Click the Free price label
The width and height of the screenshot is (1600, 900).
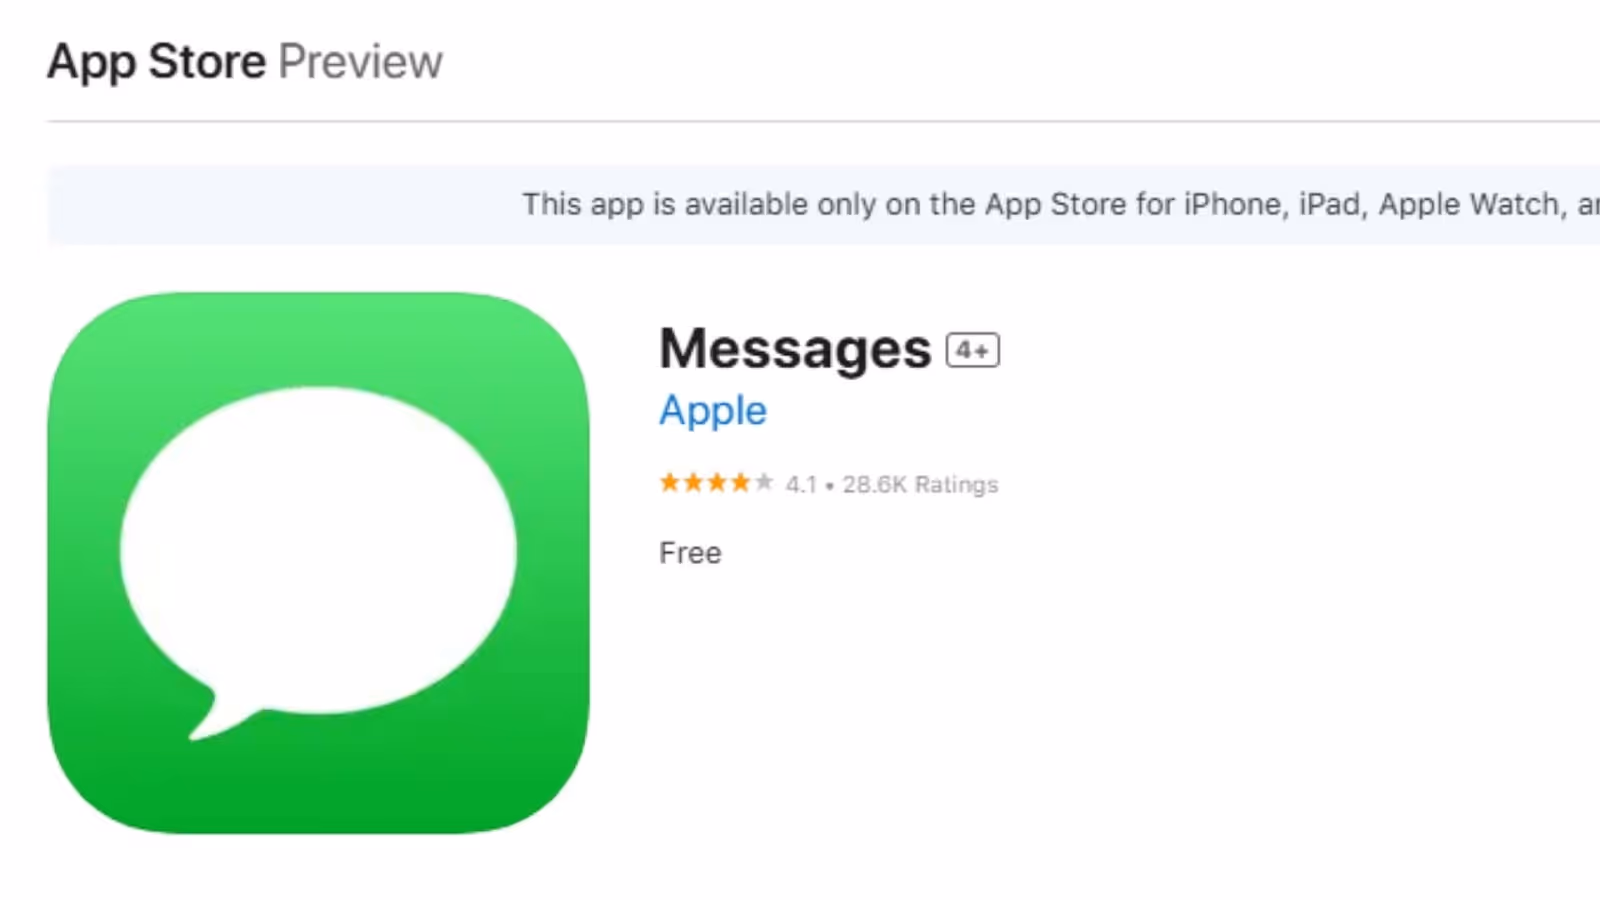pos(690,553)
